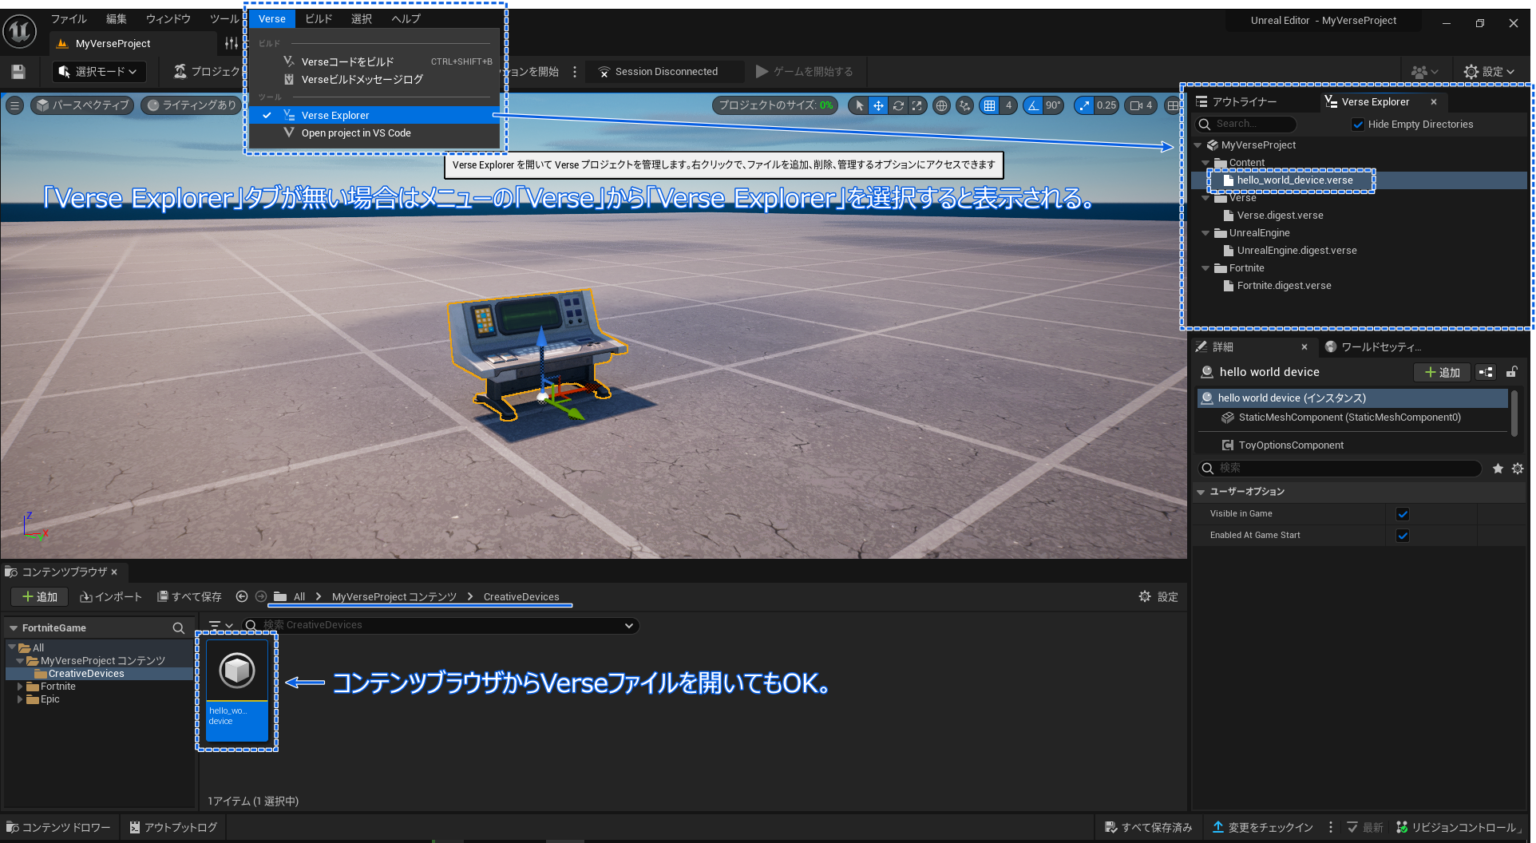Collapse the Content folder in Verse Explorer
The height and width of the screenshot is (843, 1536).
click(1205, 162)
